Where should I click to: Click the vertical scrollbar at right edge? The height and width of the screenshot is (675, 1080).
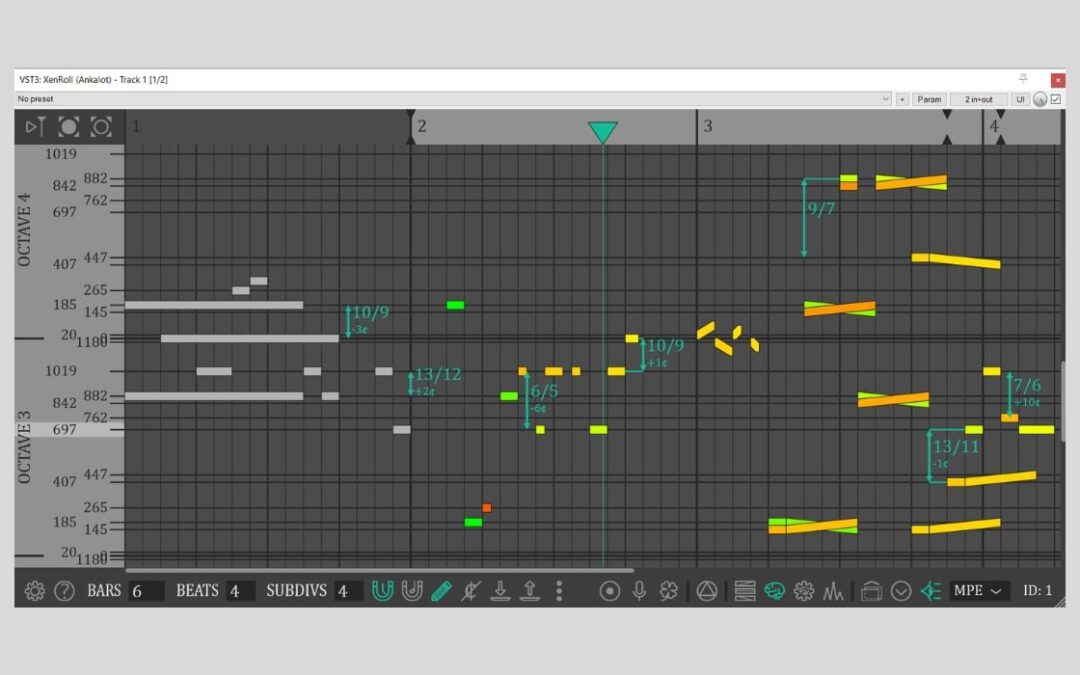coord(1063,401)
